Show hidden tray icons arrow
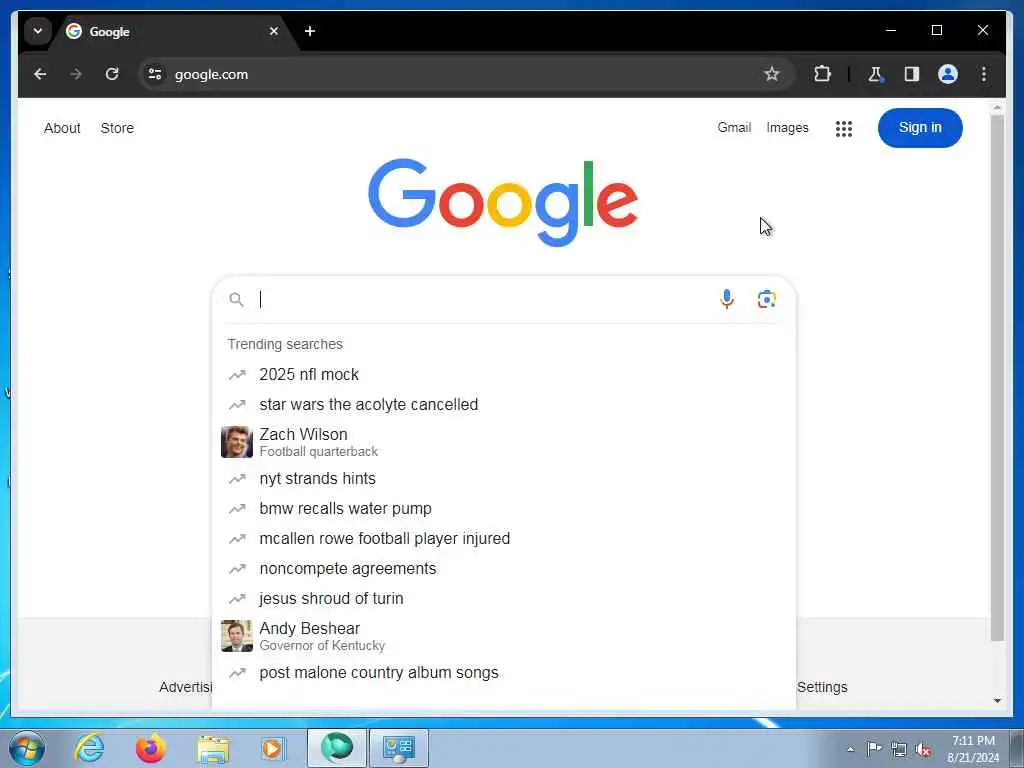This screenshot has height=768, width=1024. pyautogui.click(x=850, y=749)
